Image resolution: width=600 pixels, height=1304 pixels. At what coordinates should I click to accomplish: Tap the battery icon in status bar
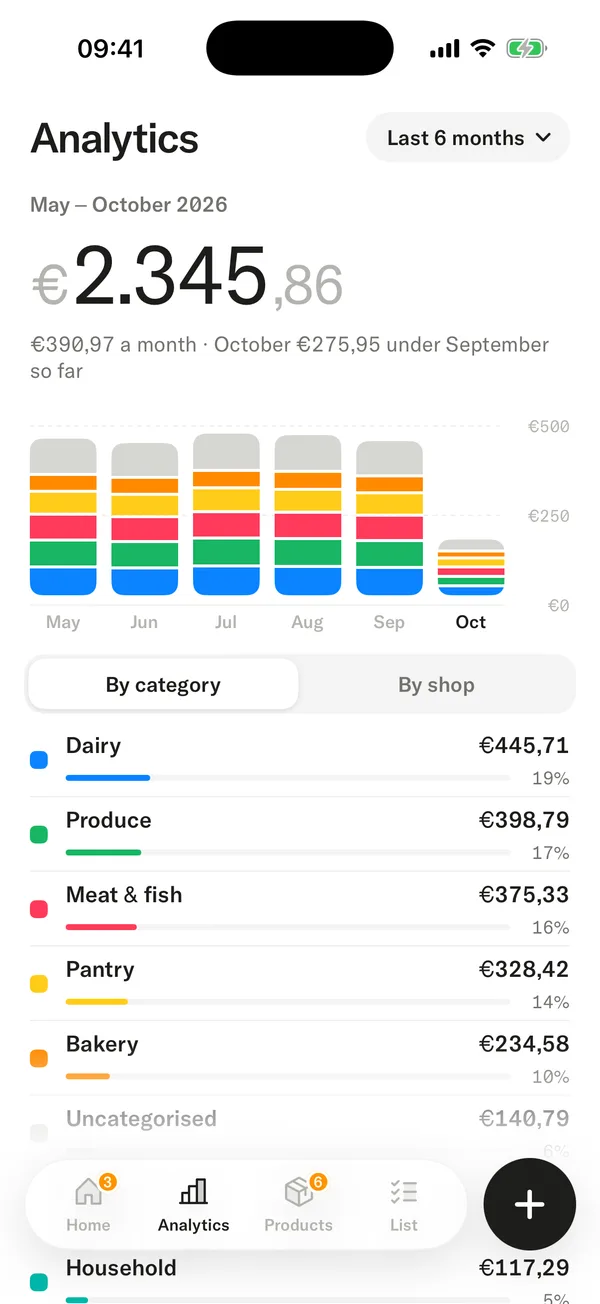tap(526, 49)
